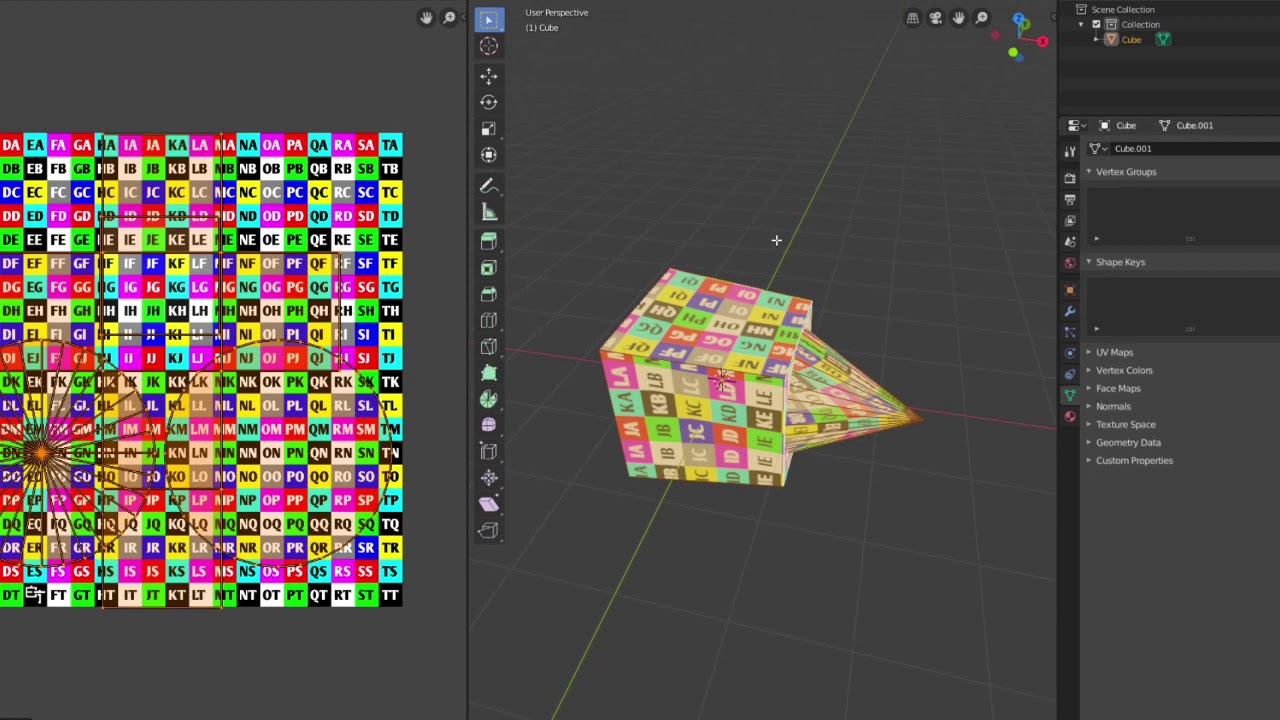Viewport: 1280px width, 720px height.
Task: Open the Object Constraints properties tab
Action: click(1070, 374)
